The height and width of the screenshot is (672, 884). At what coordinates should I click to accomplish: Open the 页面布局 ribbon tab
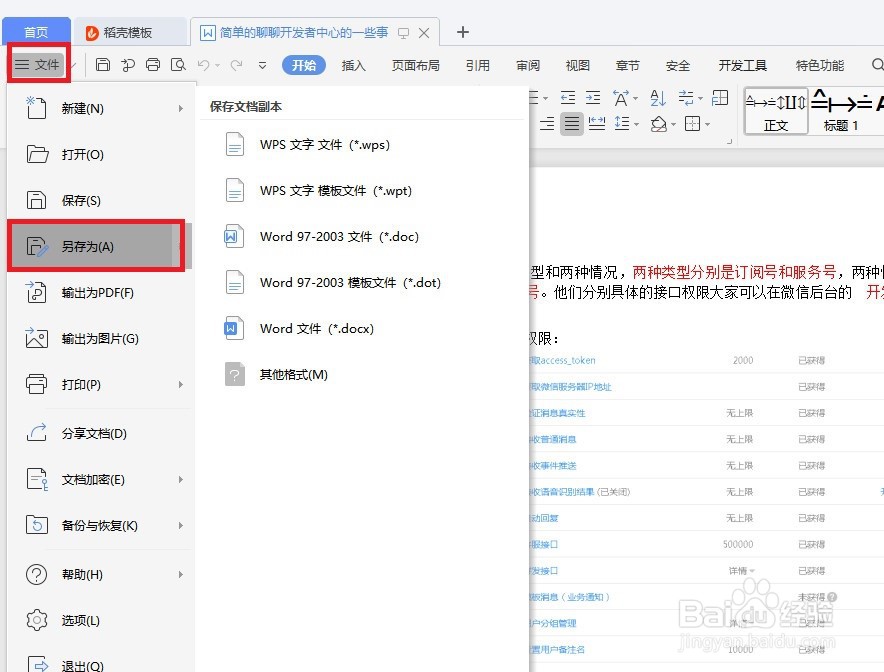[416, 65]
